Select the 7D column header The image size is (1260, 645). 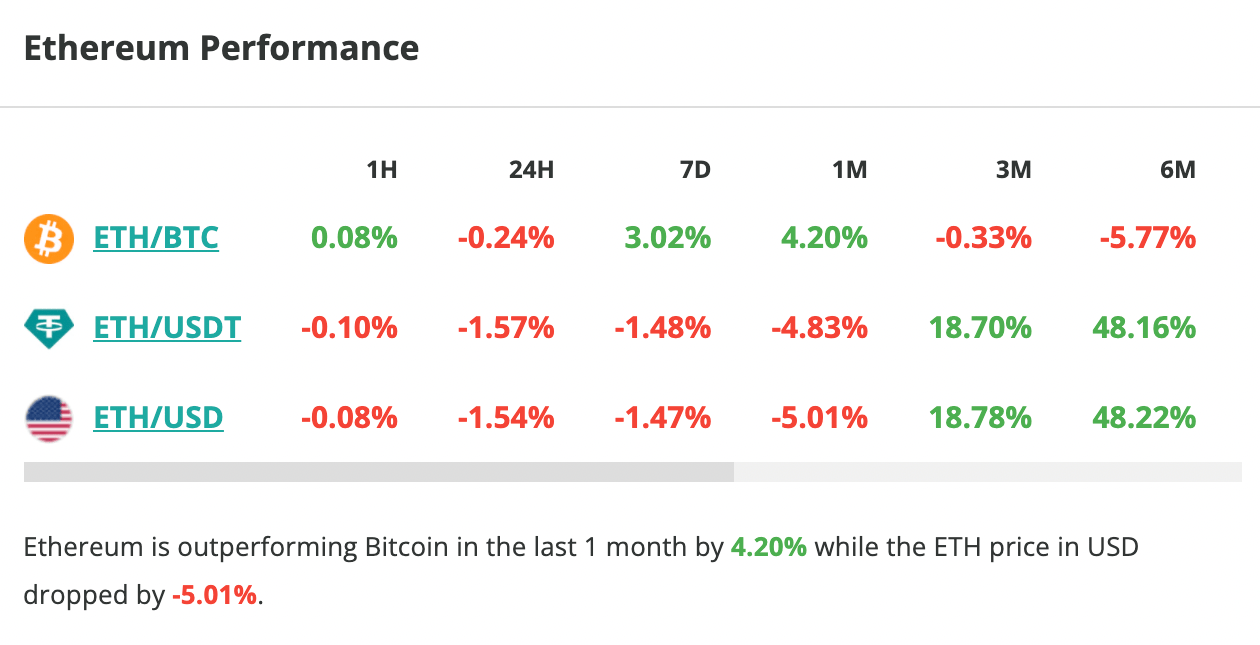(x=694, y=170)
